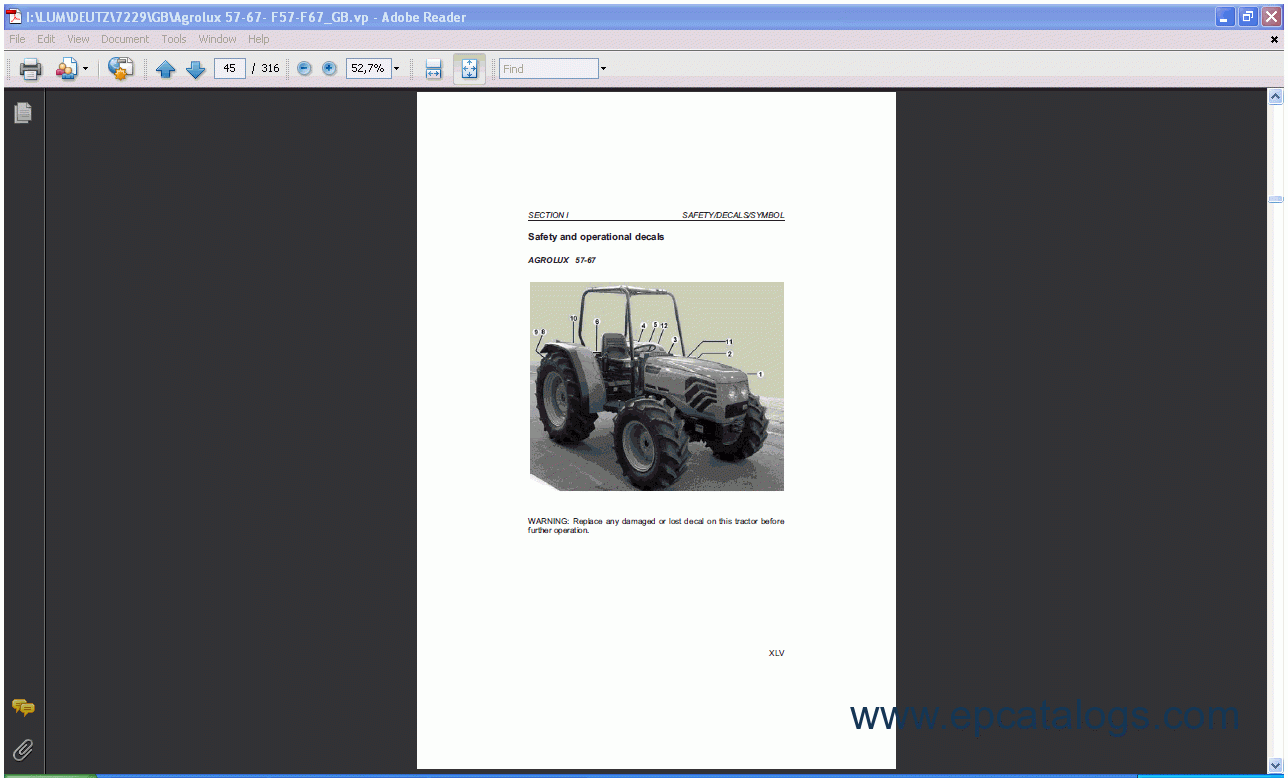Close the document with the menu-bar X
Image resolution: width=1288 pixels, height=778 pixels.
point(1275,40)
